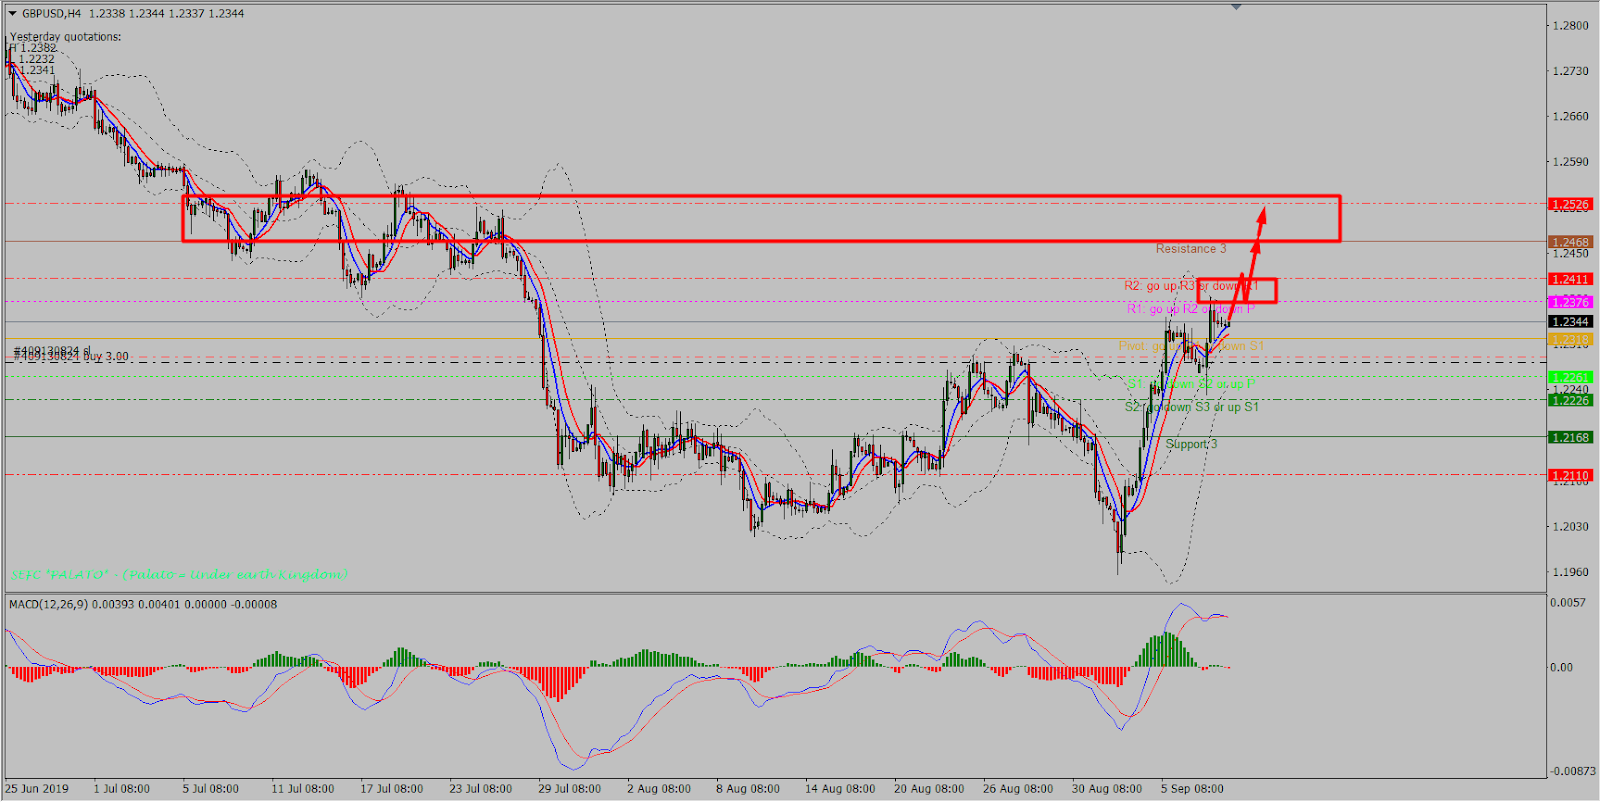Click the dropdown triangle beside GBPUSD,H4

click(12, 14)
